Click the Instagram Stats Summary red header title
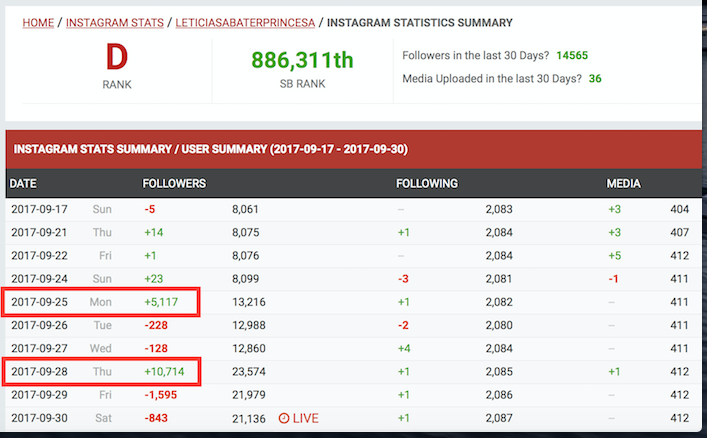707x438 pixels. [211, 149]
